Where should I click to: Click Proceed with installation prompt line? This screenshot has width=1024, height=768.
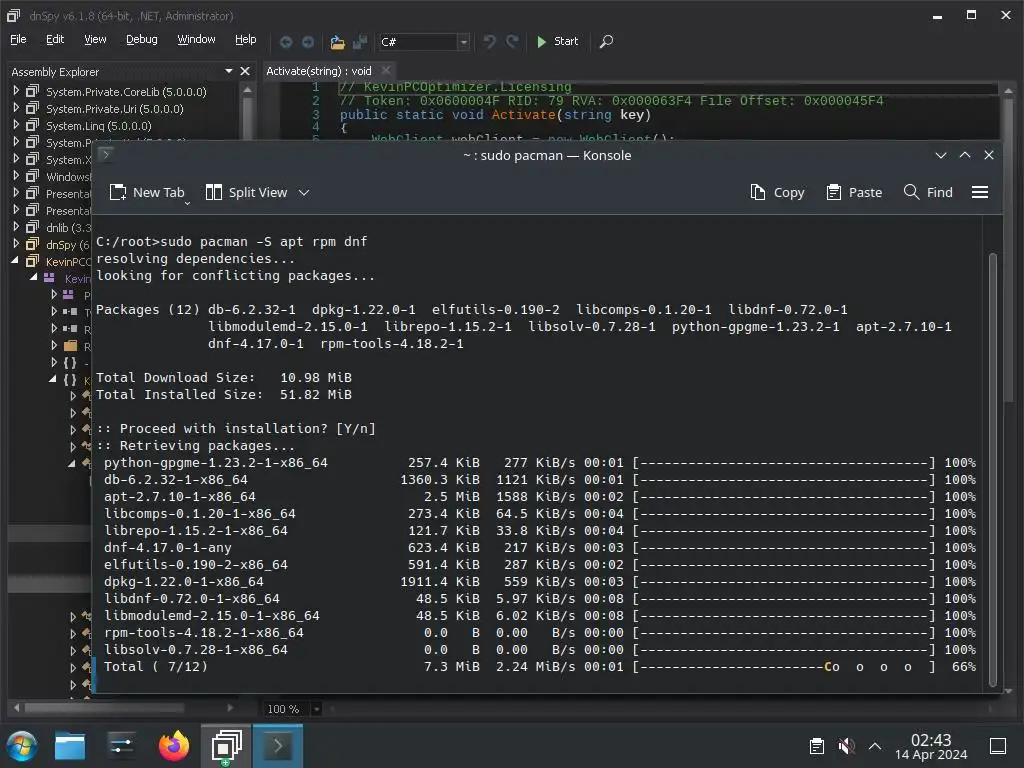point(236,429)
